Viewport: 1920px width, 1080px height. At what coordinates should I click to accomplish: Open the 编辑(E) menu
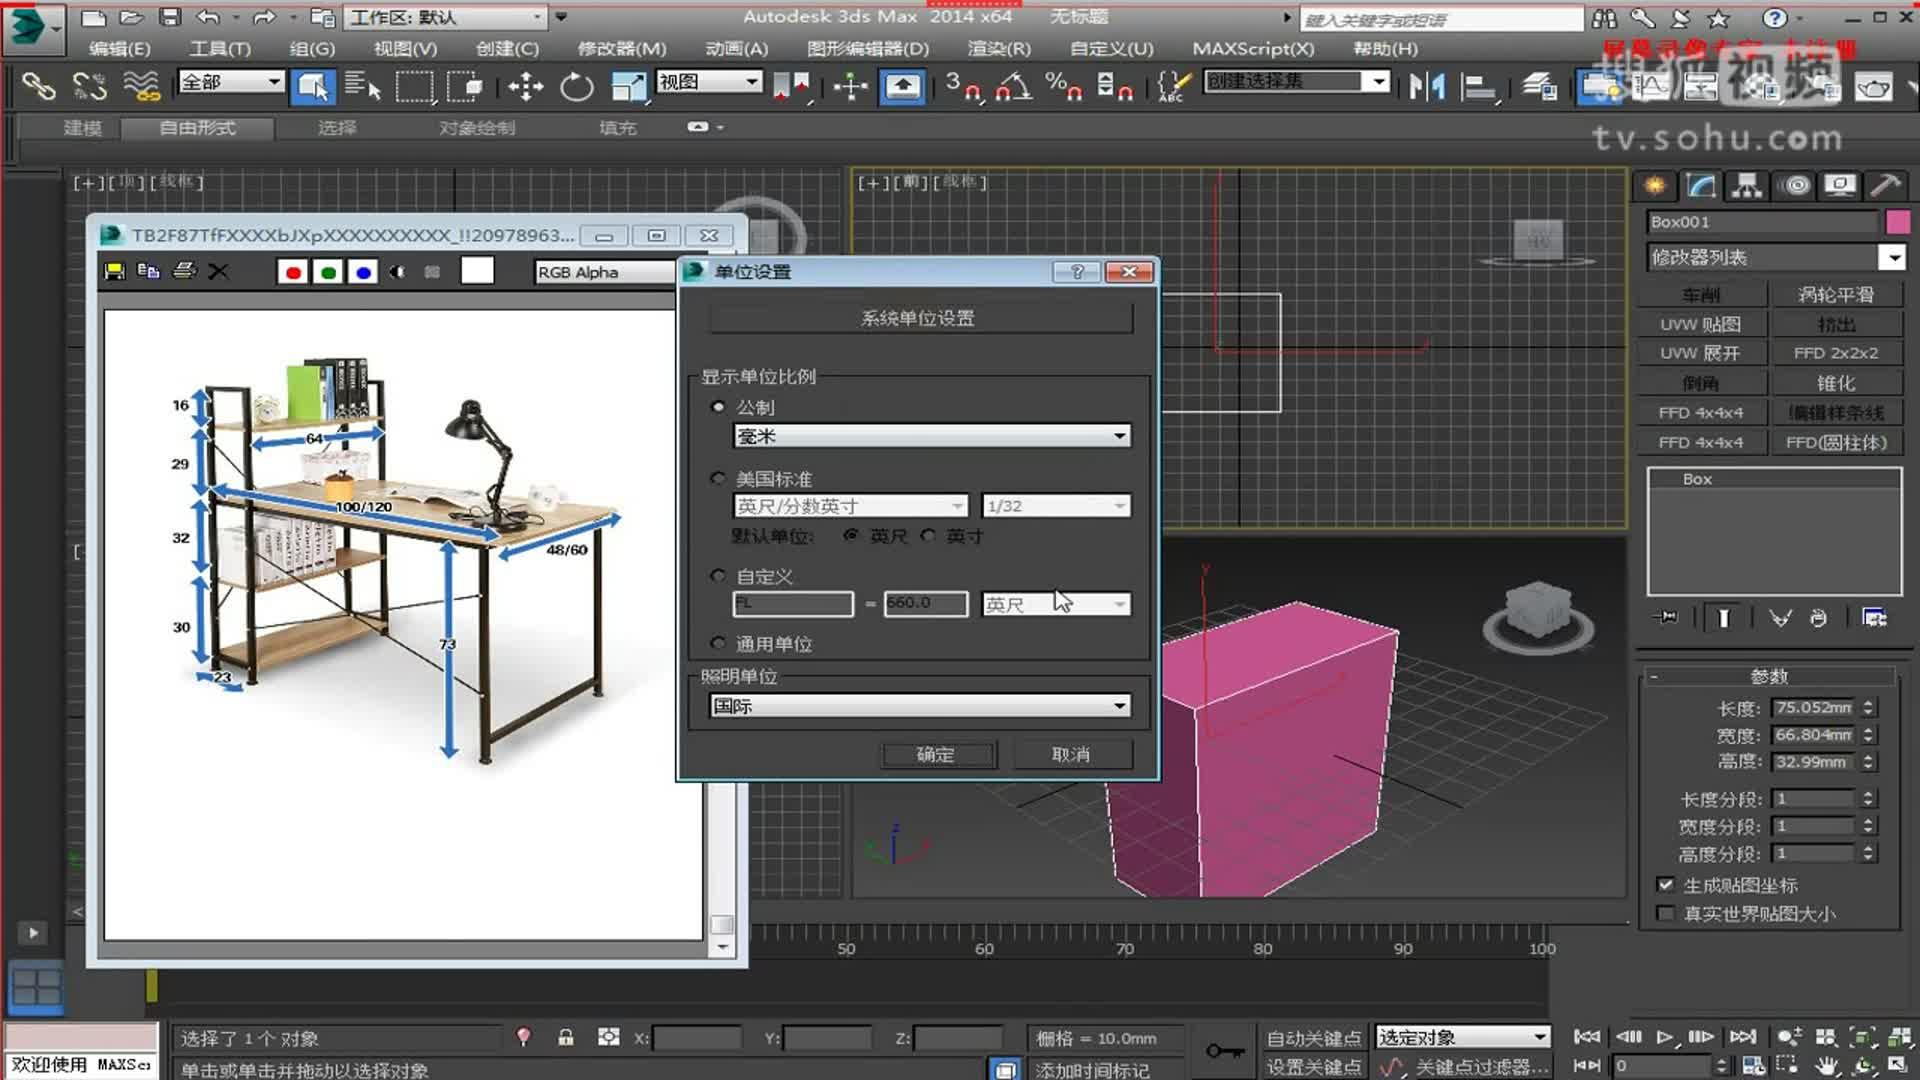click(x=119, y=48)
